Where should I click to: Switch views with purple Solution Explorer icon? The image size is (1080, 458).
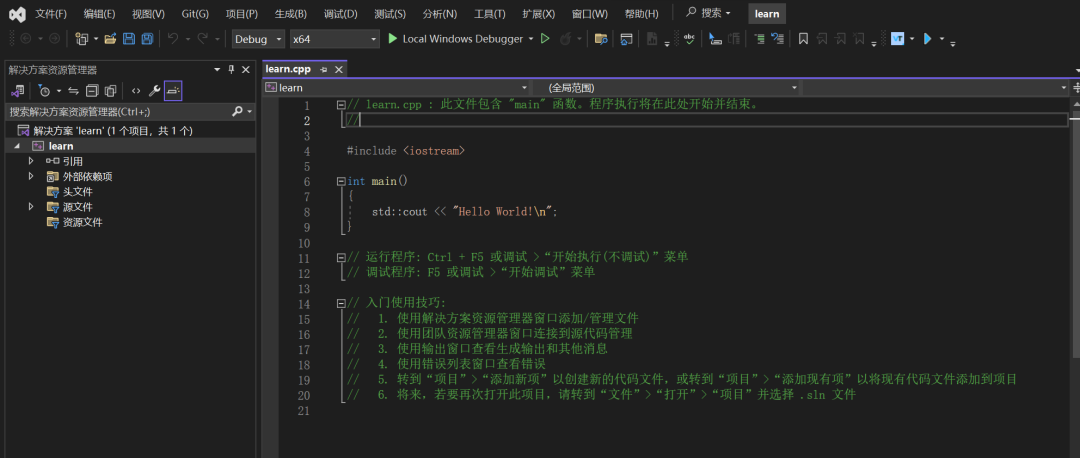(18, 90)
